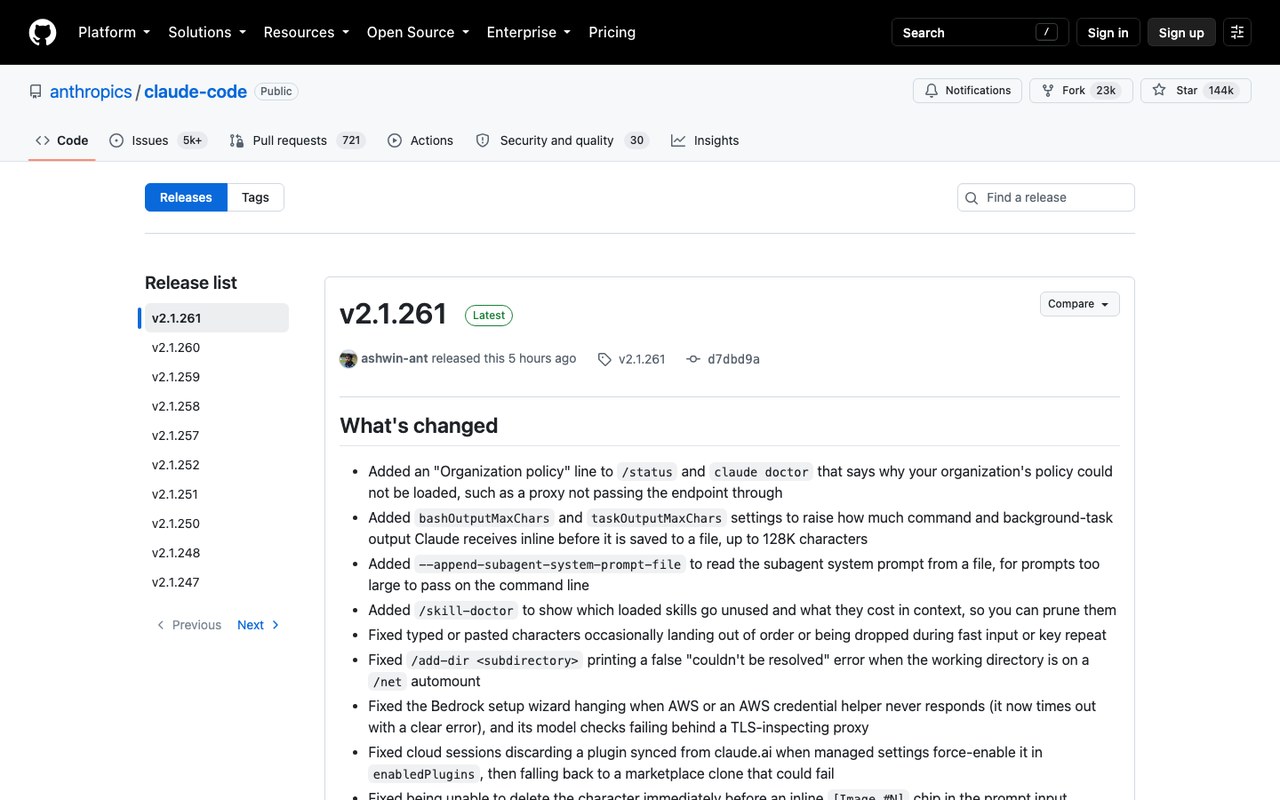
Task: Click the repository icon beside anthropics
Action: point(36,91)
